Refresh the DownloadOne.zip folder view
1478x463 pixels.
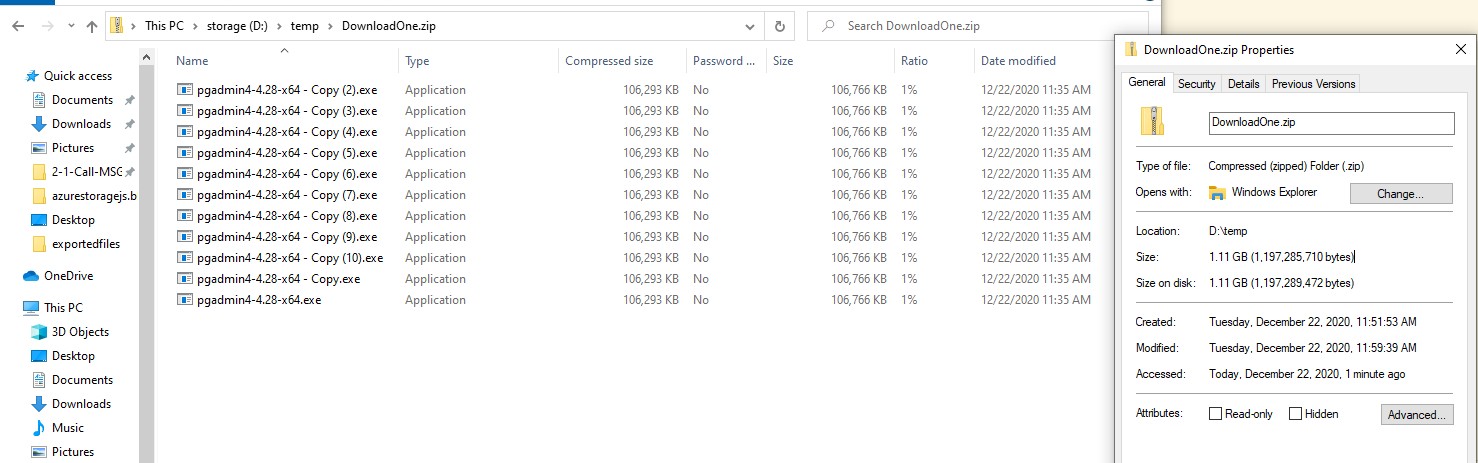(780, 26)
